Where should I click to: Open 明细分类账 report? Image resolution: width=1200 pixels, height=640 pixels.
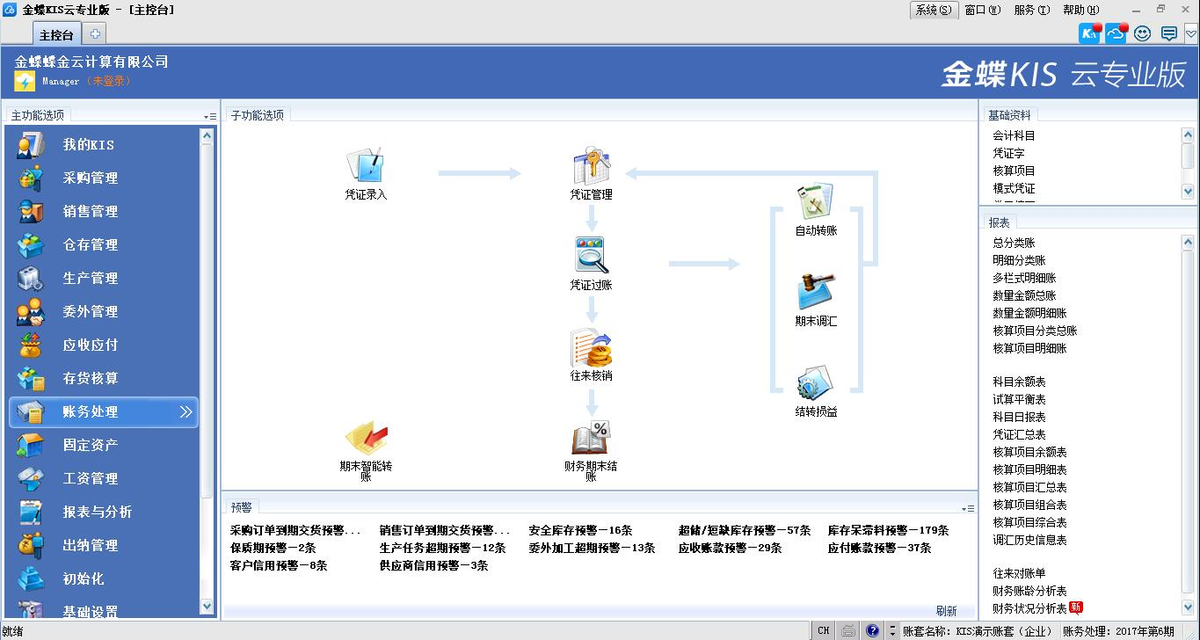pos(1019,260)
